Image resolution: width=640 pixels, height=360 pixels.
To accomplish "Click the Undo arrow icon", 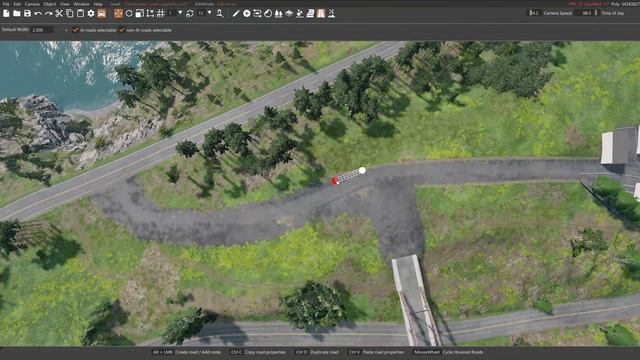I will coord(38,13).
